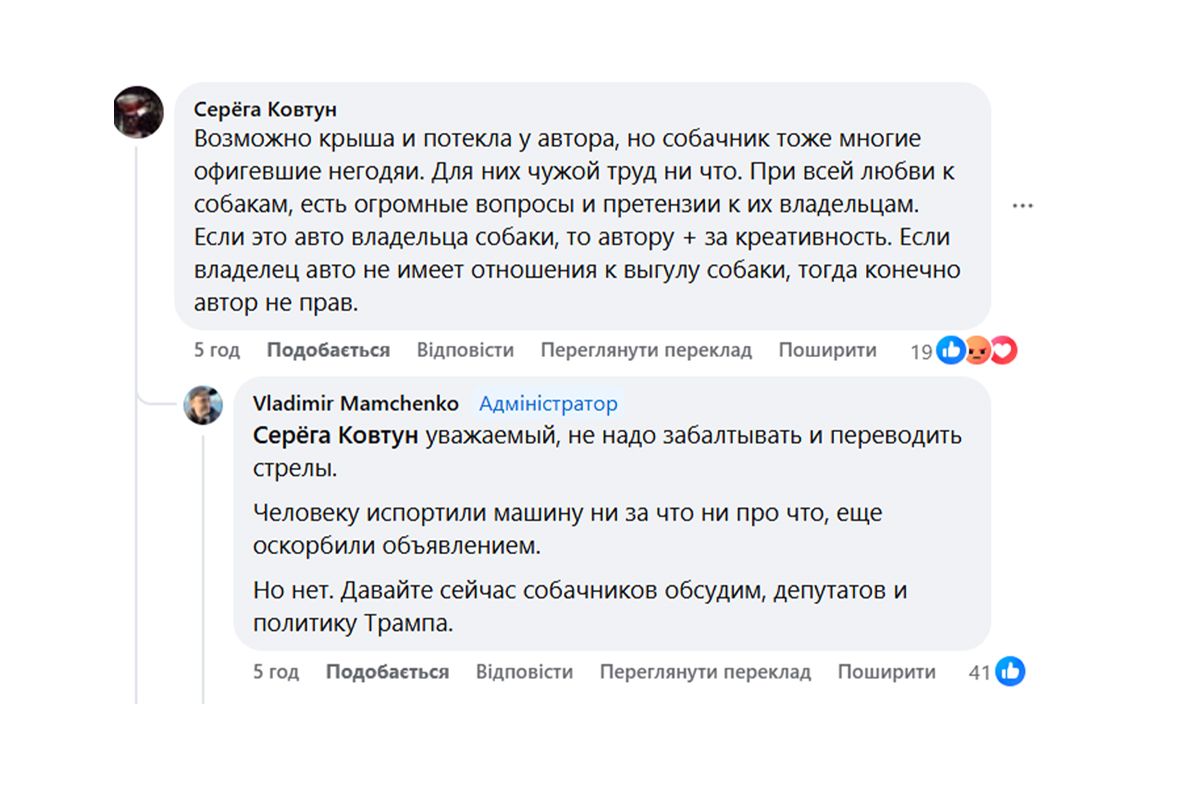1200x800 pixels.
Task: Open the 5 год timestamp of first comment
Action: (217, 350)
